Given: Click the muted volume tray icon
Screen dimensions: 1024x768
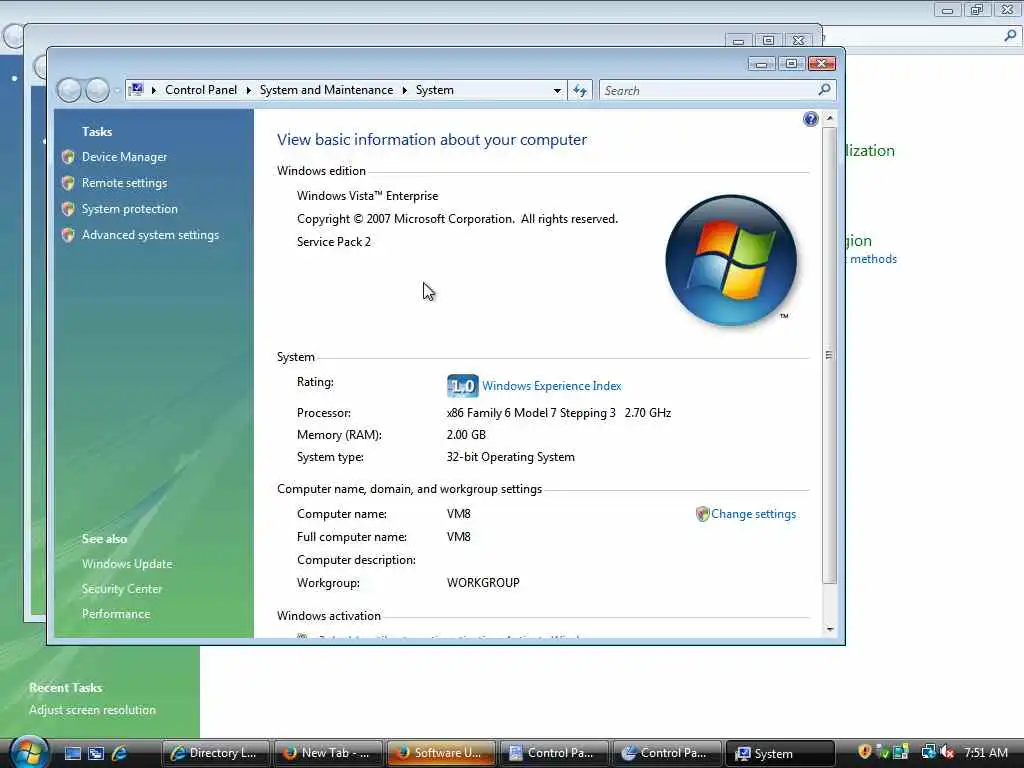Looking at the screenshot, I should click(x=947, y=752).
